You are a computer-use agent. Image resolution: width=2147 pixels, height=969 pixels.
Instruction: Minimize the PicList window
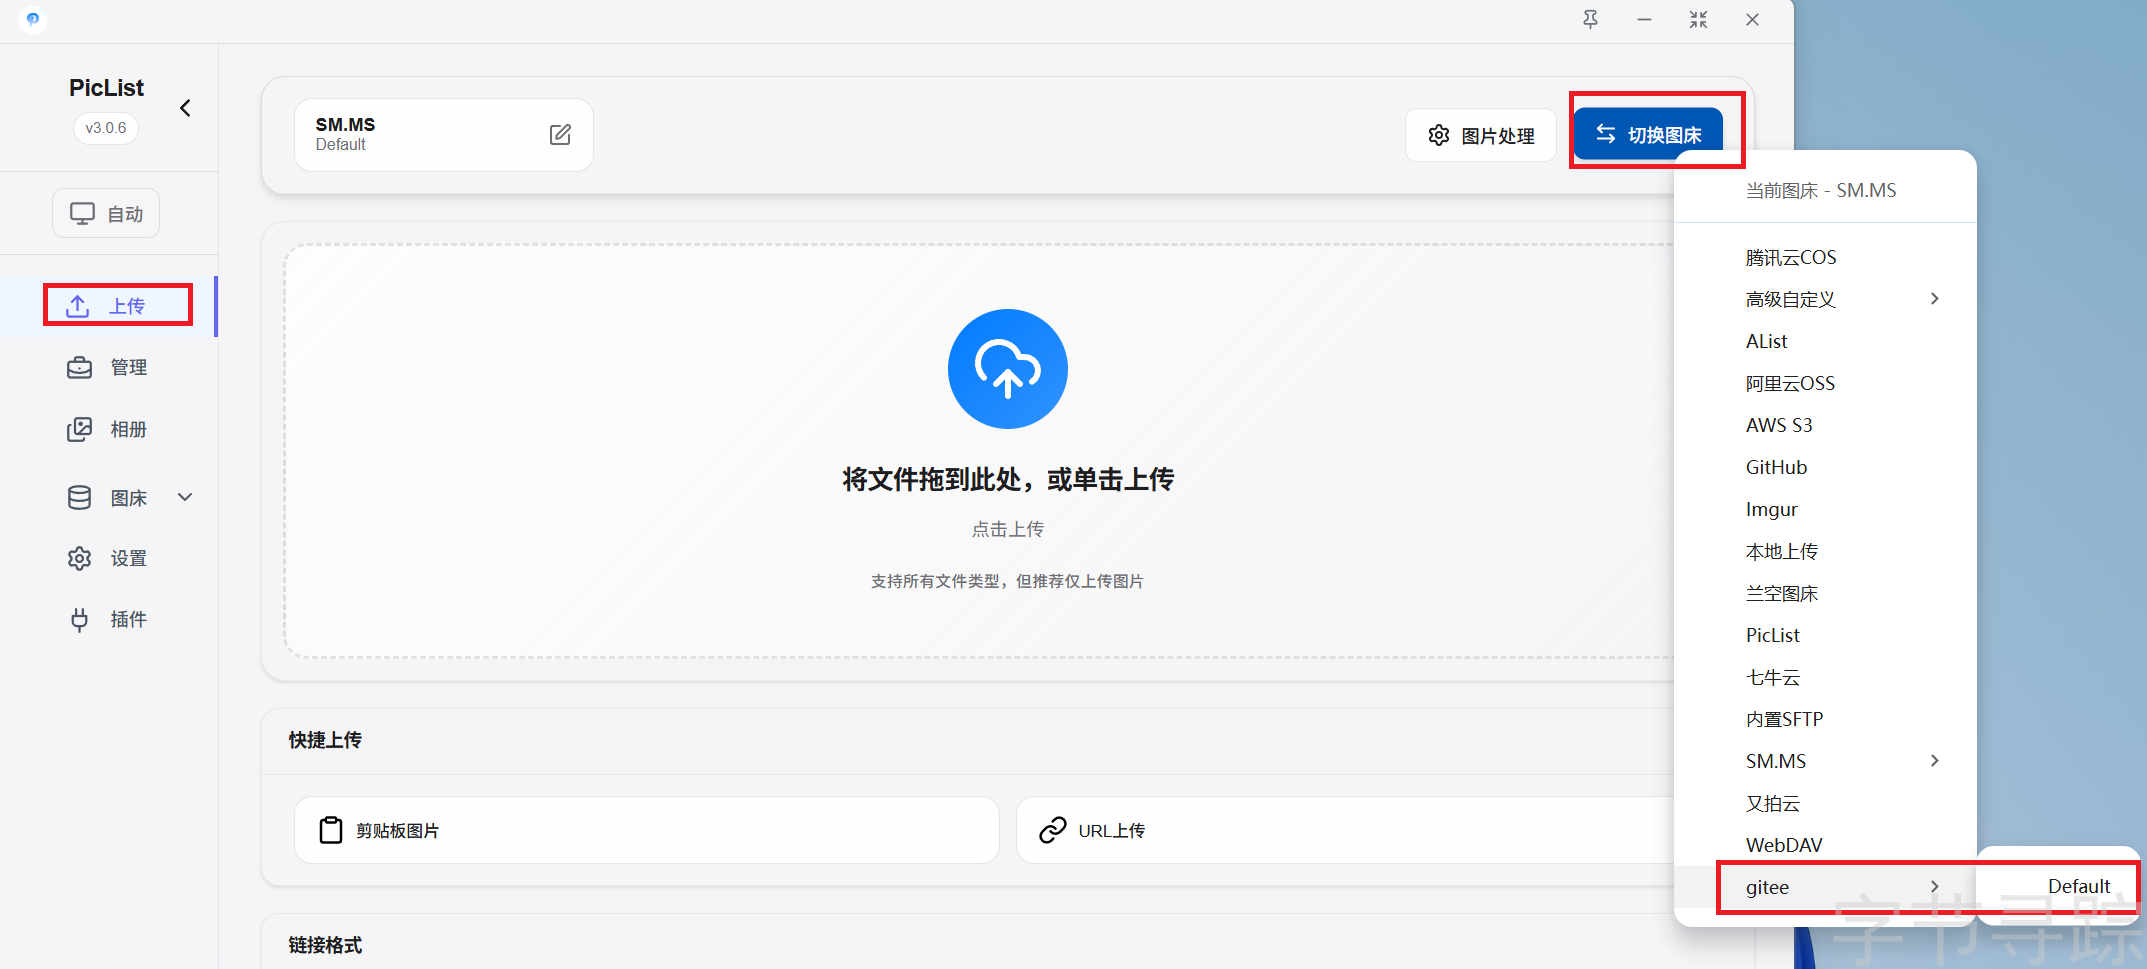(x=1644, y=19)
